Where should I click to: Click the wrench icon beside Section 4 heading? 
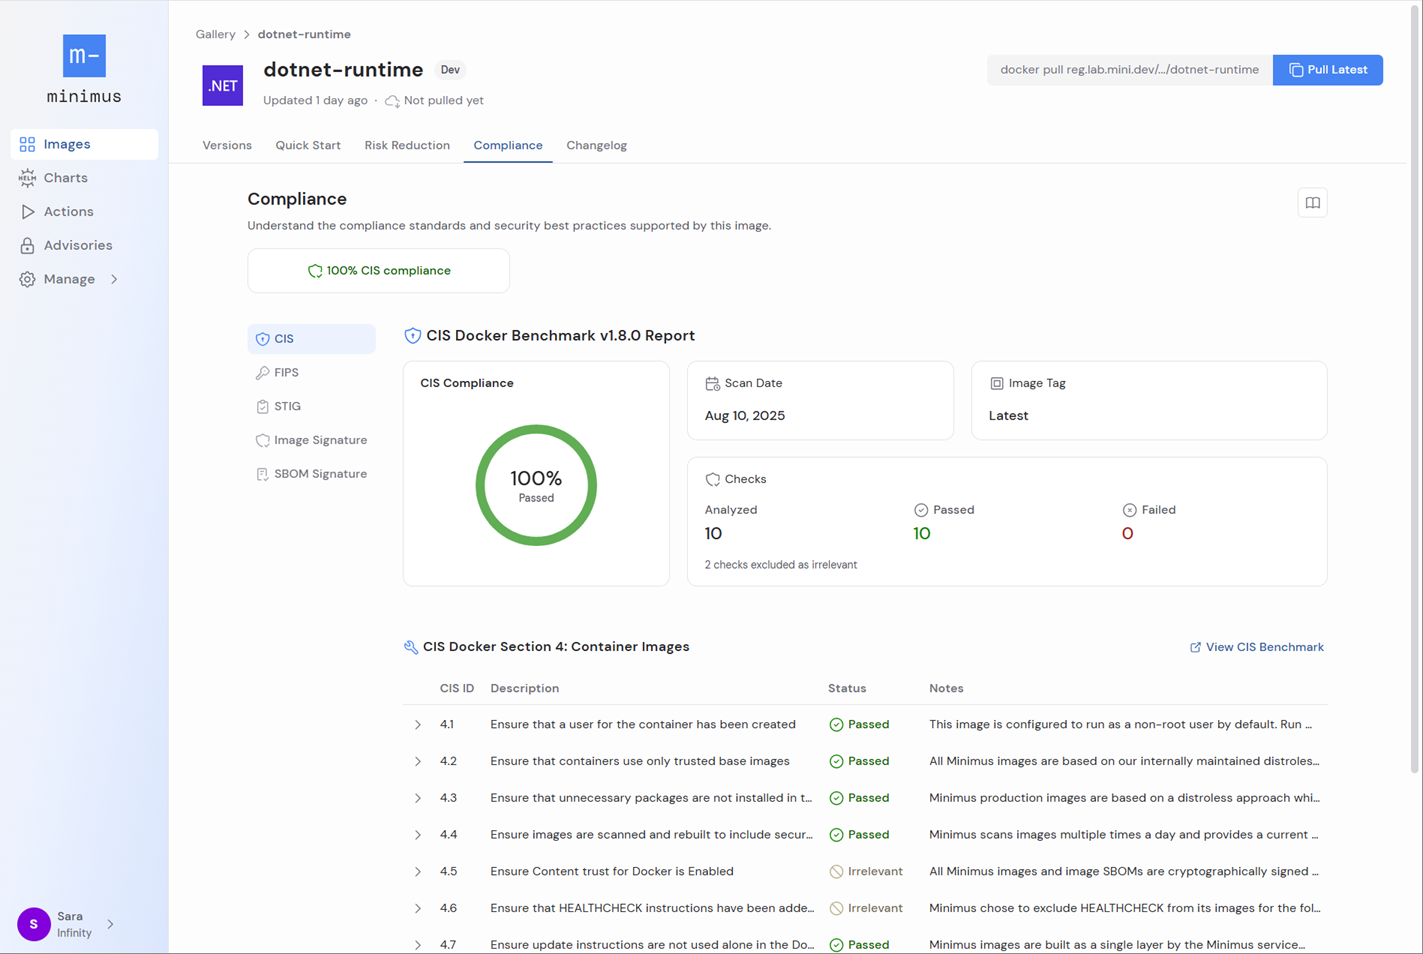(410, 647)
